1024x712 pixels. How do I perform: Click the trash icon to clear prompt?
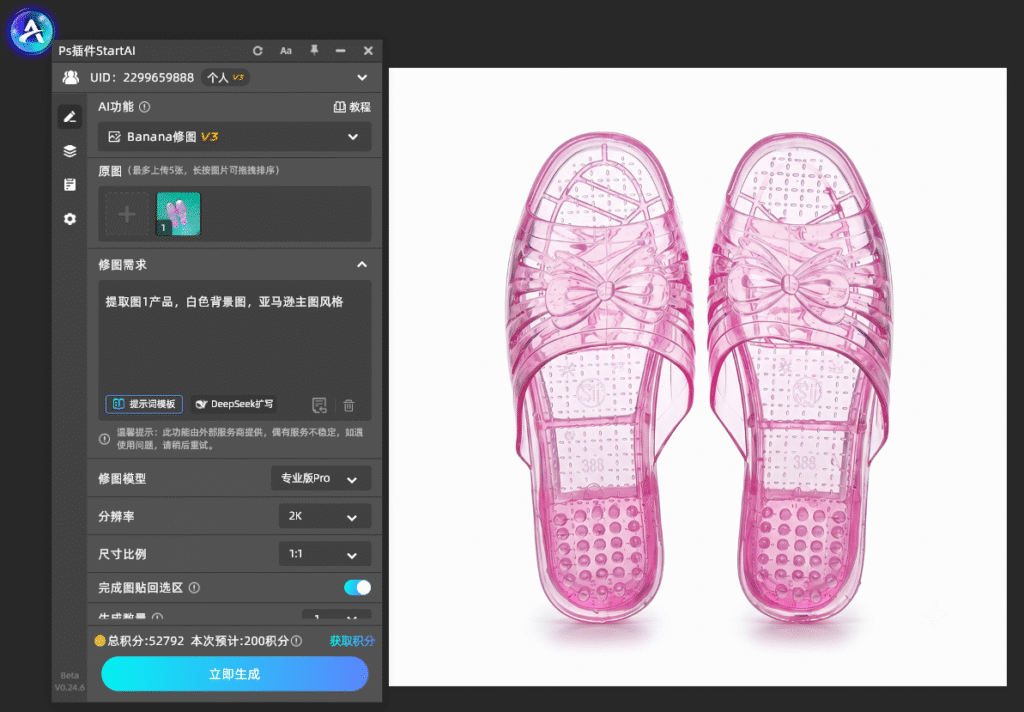tap(349, 406)
